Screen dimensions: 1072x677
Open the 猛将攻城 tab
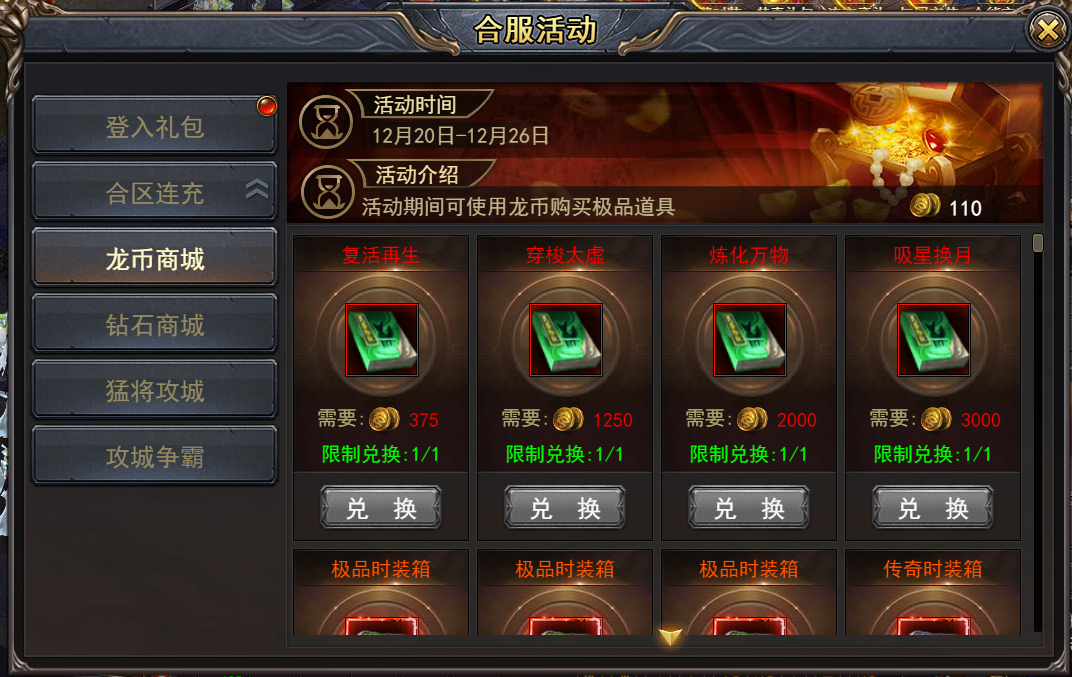[155, 390]
